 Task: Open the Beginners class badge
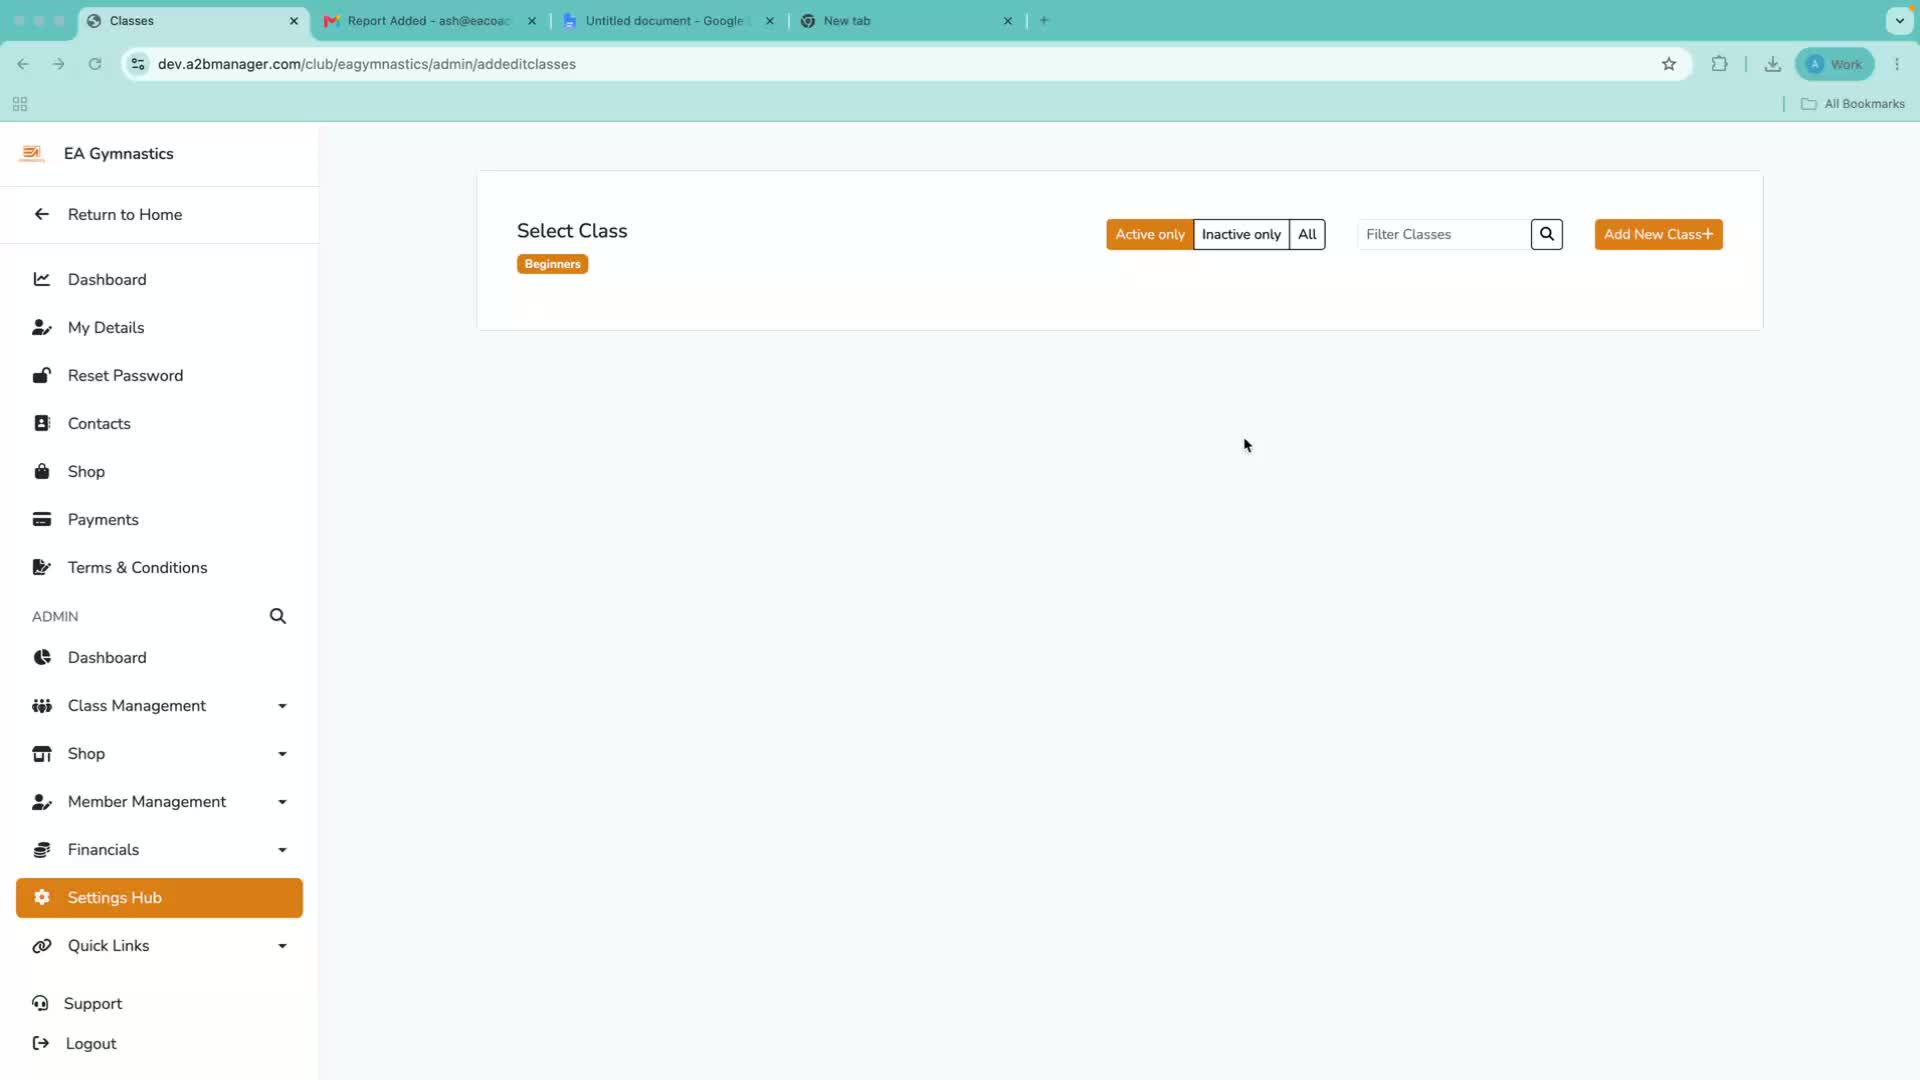[x=552, y=264]
